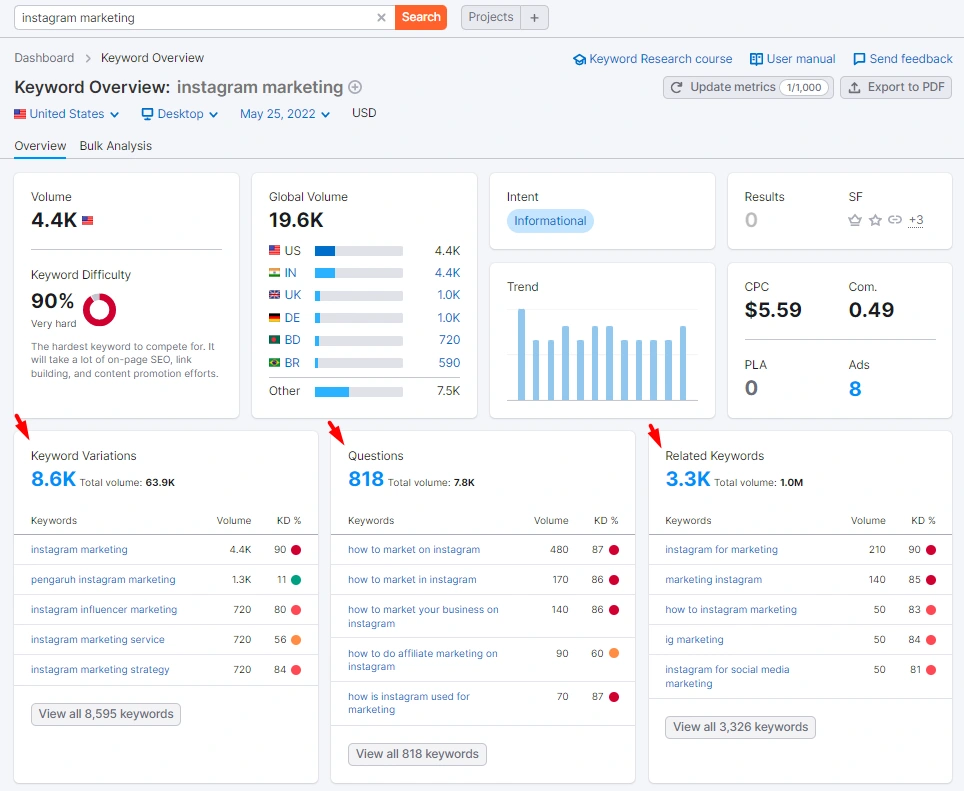
Task: Click the Send feedback speech bubble icon
Action: pyautogui.click(x=859, y=59)
